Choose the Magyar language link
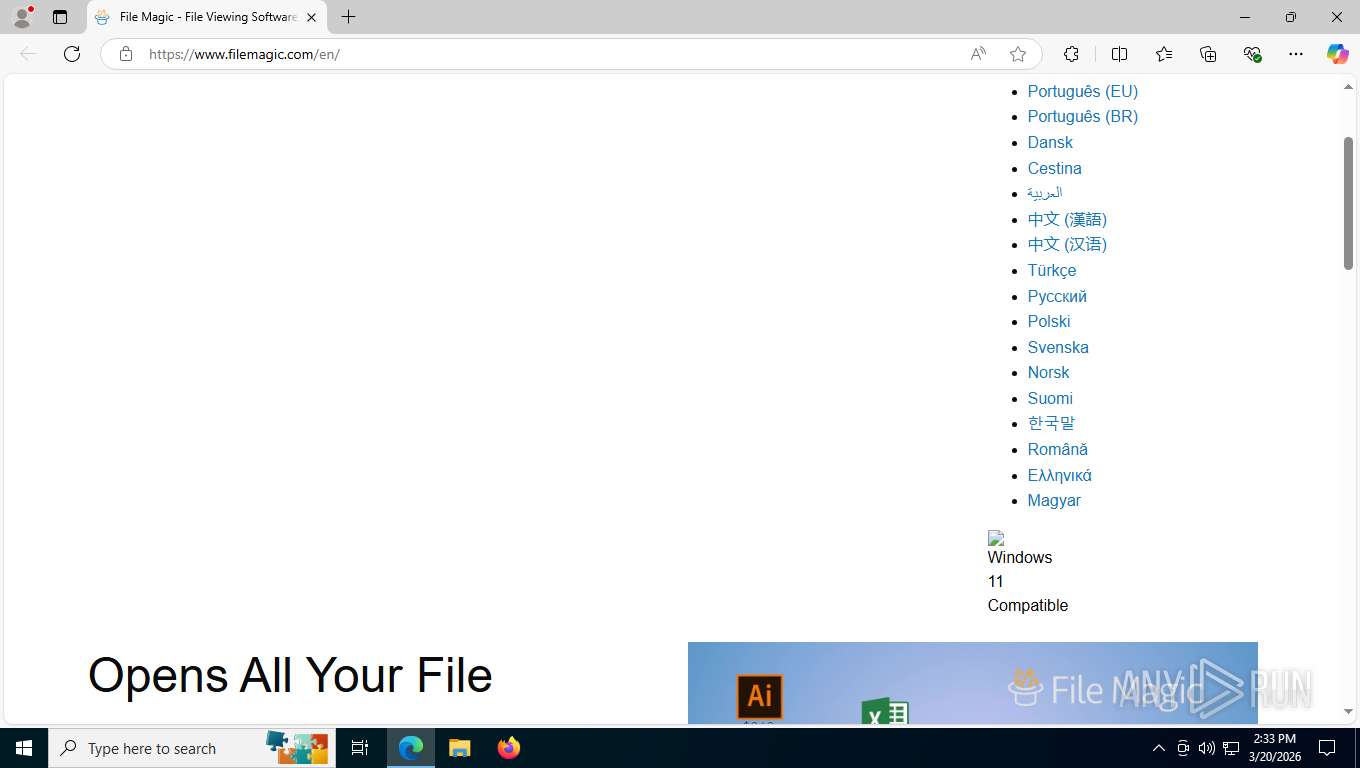This screenshot has height=768, width=1360. [1054, 500]
